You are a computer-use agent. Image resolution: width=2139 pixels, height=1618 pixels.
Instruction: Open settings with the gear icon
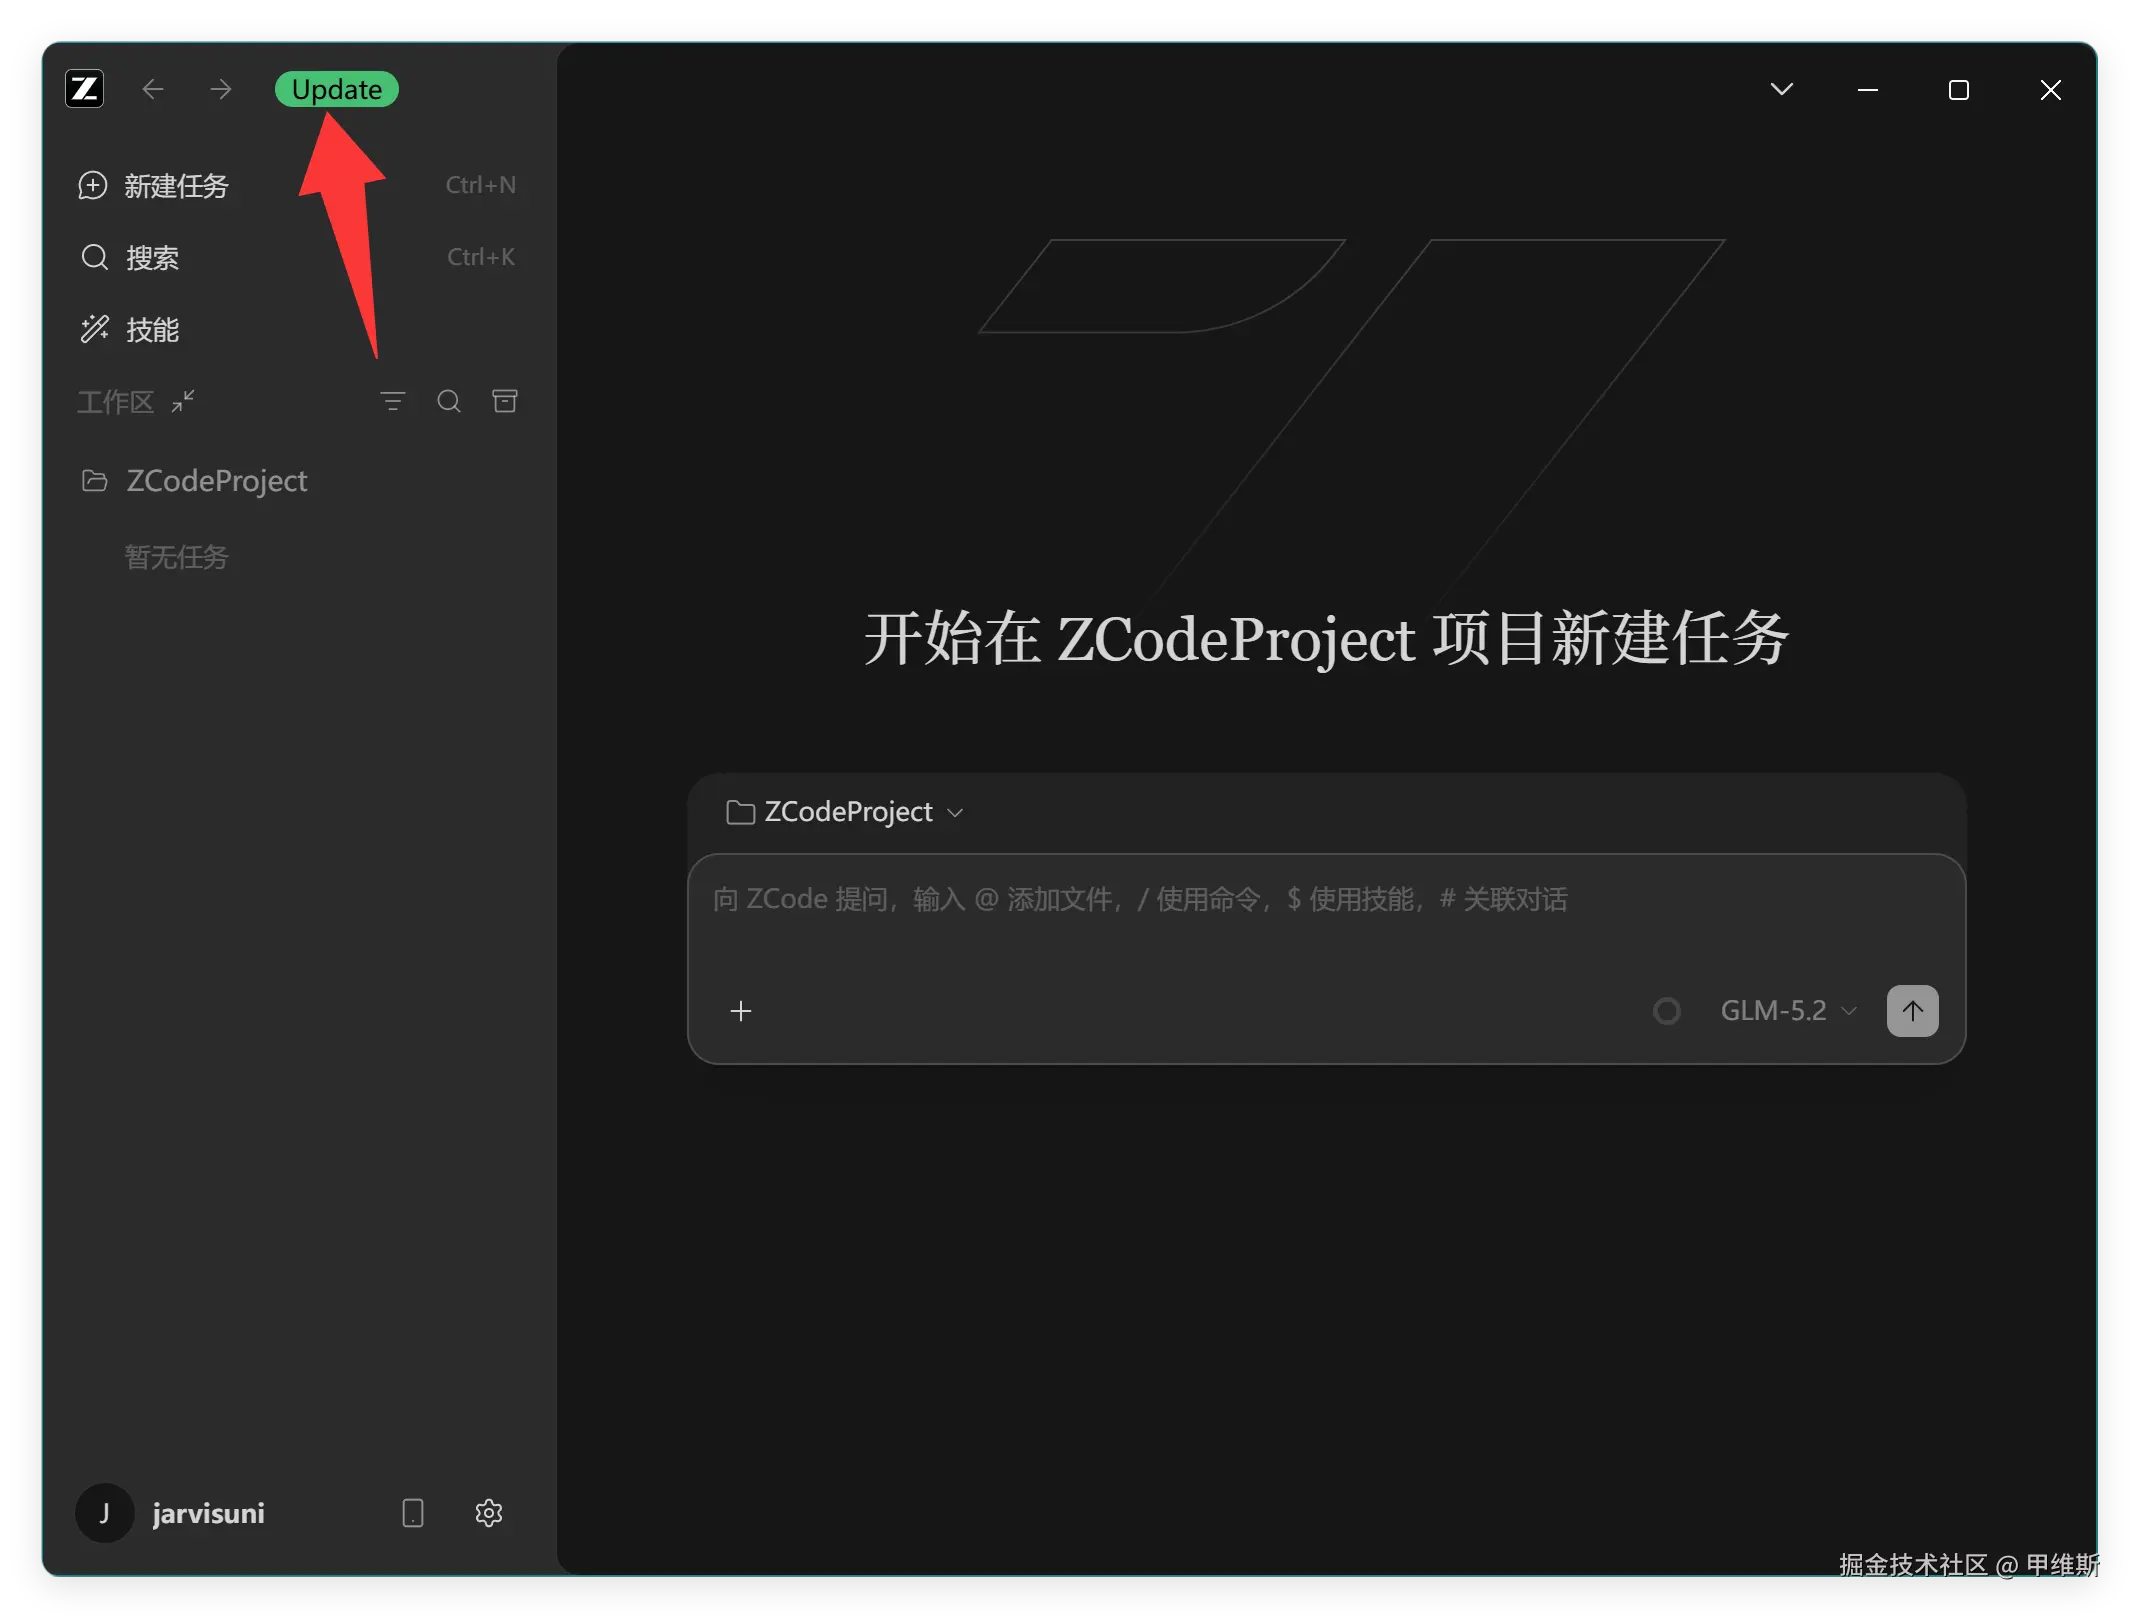tap(489, 1513)
